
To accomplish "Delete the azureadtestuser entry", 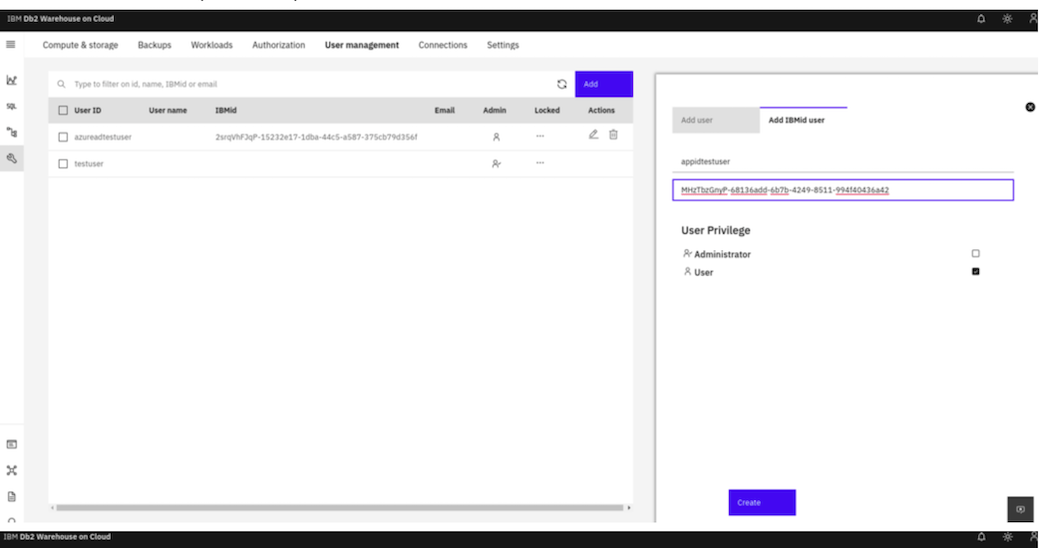I will 613,135.
